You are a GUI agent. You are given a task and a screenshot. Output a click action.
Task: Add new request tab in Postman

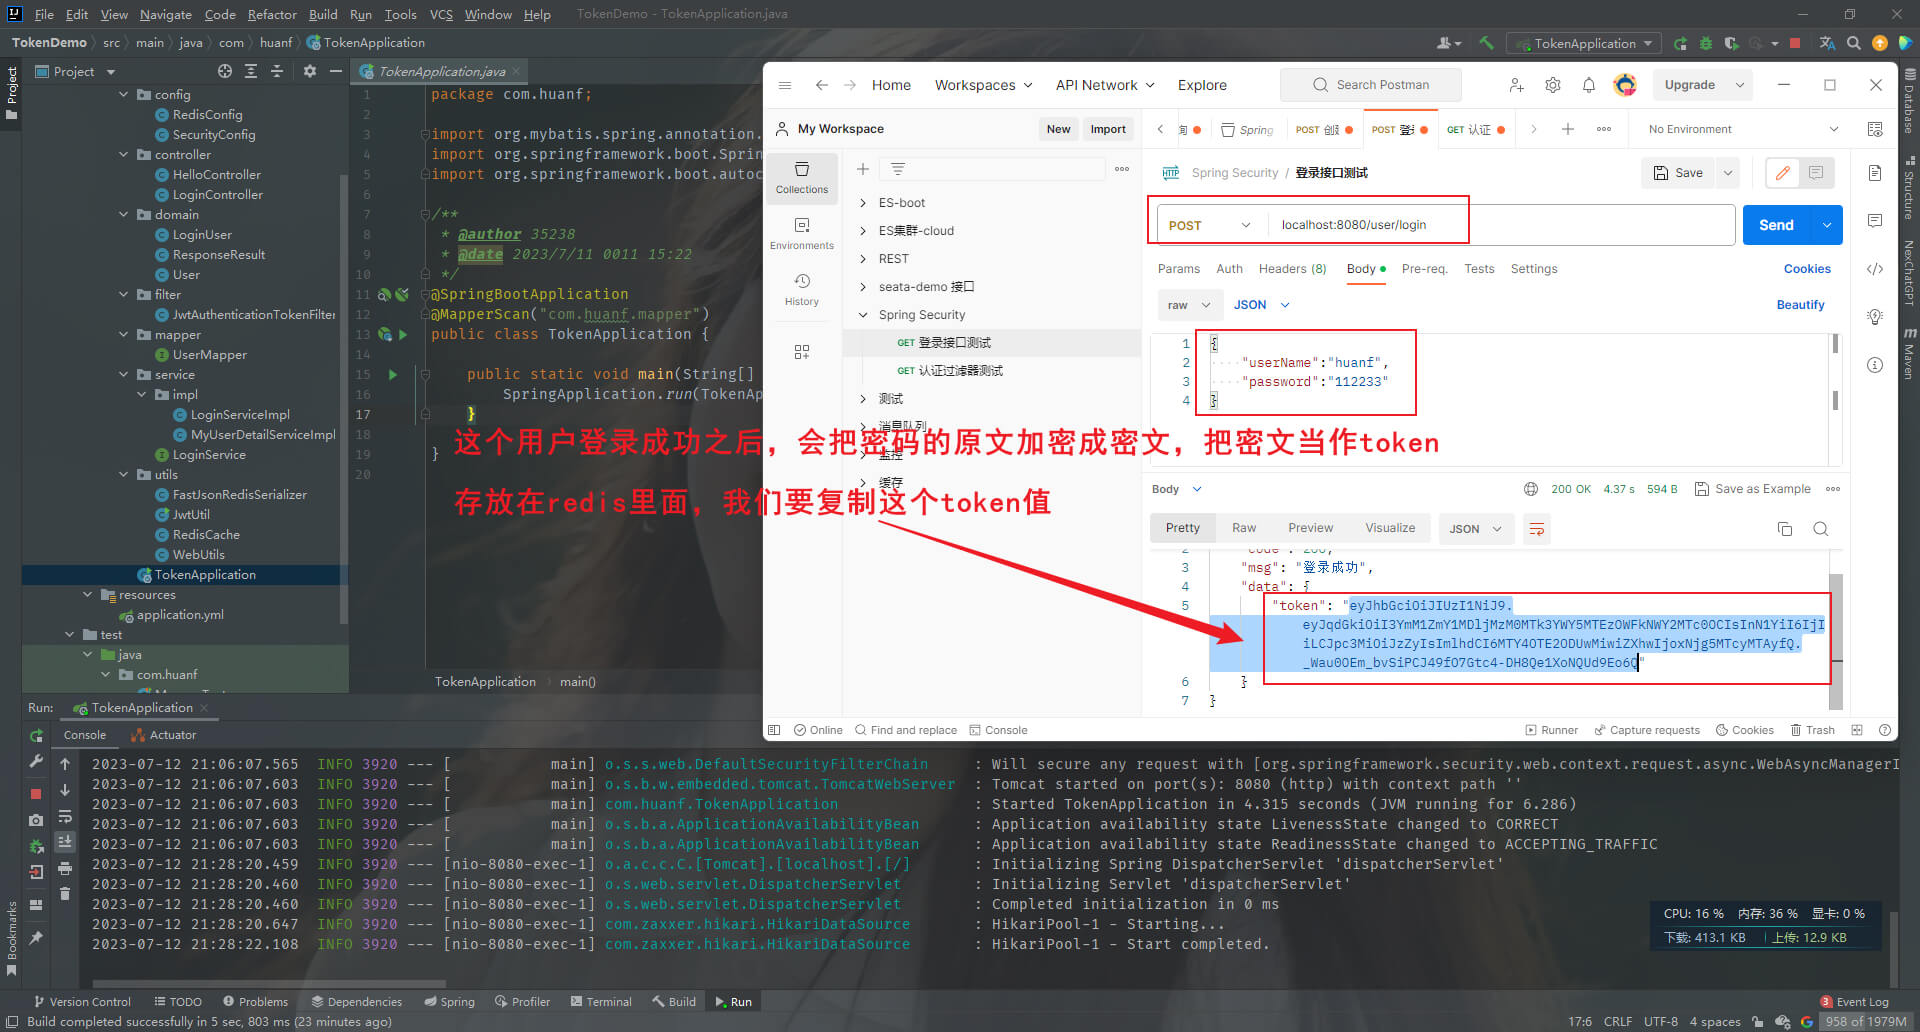[1568, 129]
